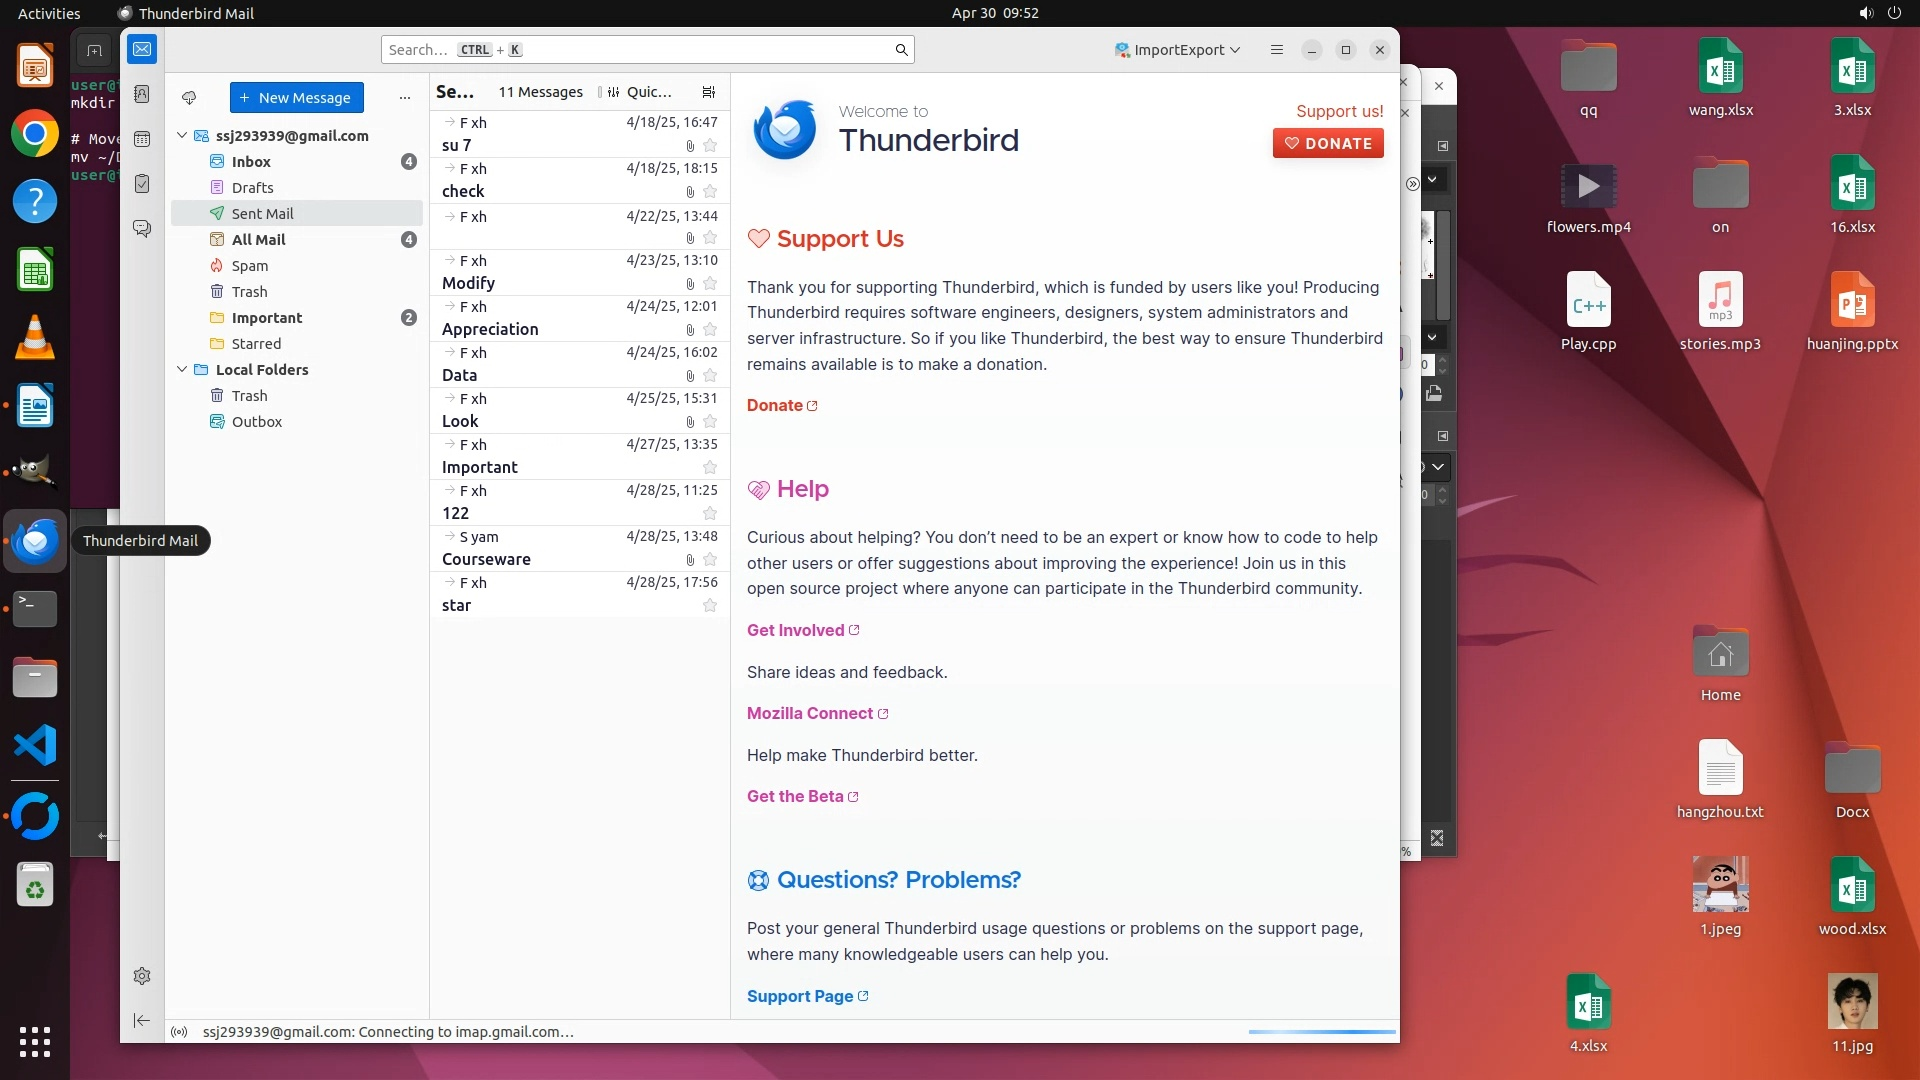Open the hamburger application menu
This screenshot has width=1920, height=1080.
point(1276,50)
